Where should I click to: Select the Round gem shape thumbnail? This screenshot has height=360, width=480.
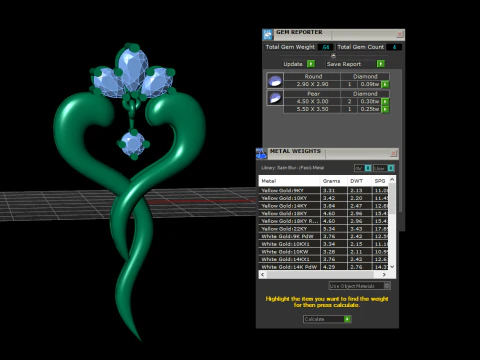(275, 81)
